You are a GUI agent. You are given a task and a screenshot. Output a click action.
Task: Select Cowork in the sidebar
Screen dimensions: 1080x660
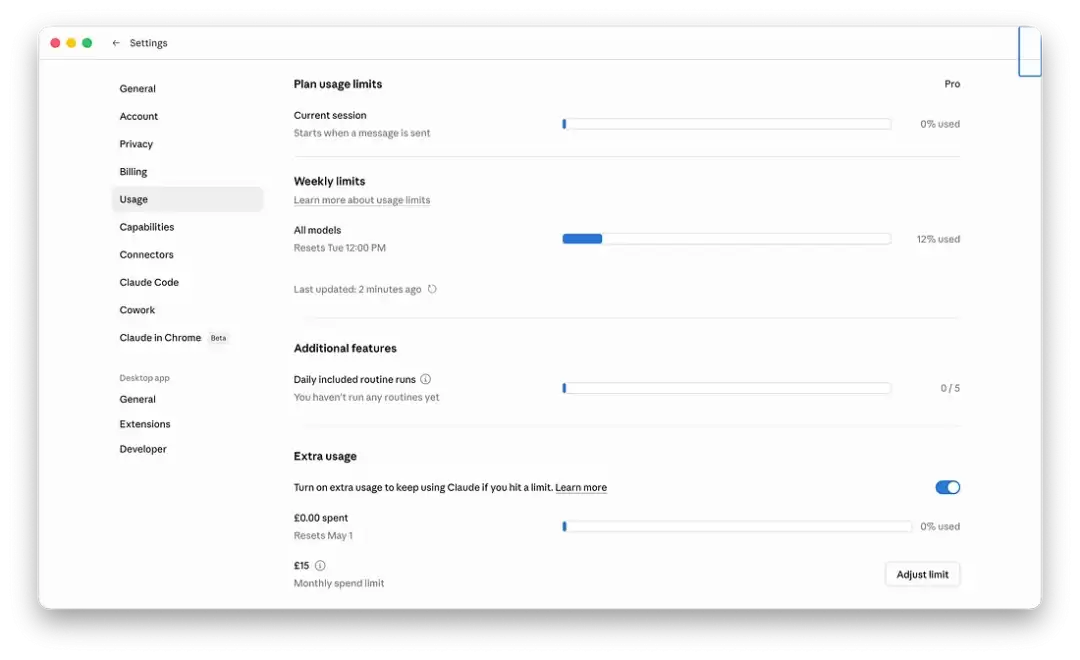pos(137,310)
